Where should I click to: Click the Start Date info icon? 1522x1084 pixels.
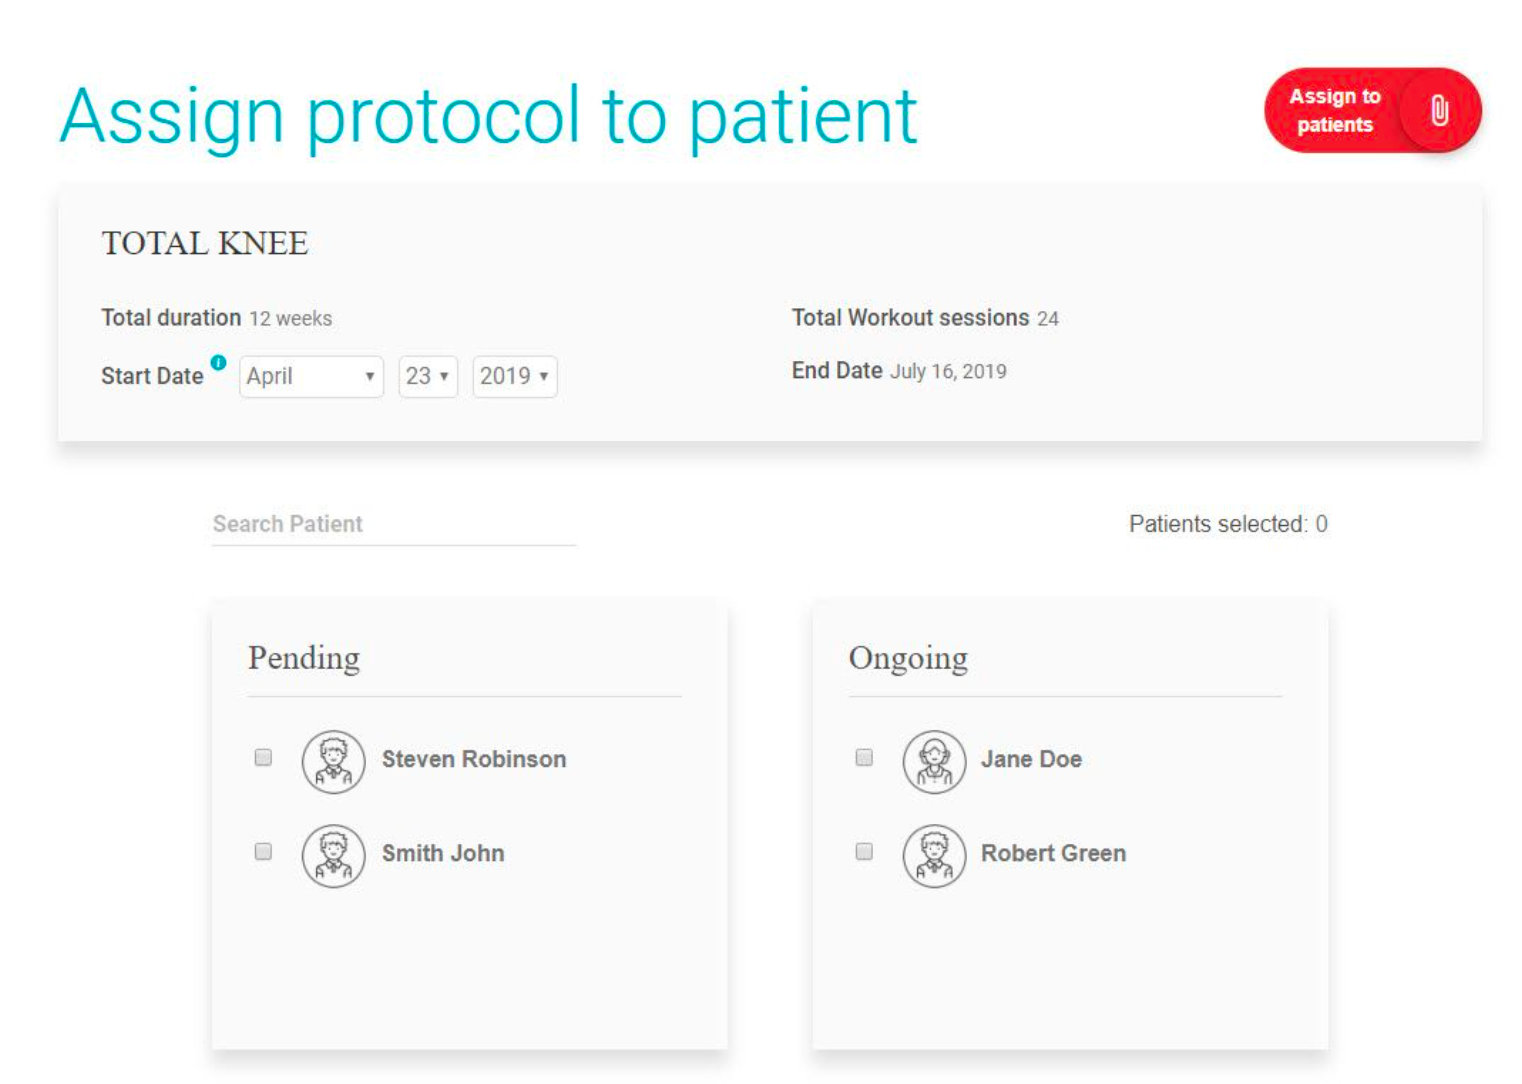click(x=218, y=362)
